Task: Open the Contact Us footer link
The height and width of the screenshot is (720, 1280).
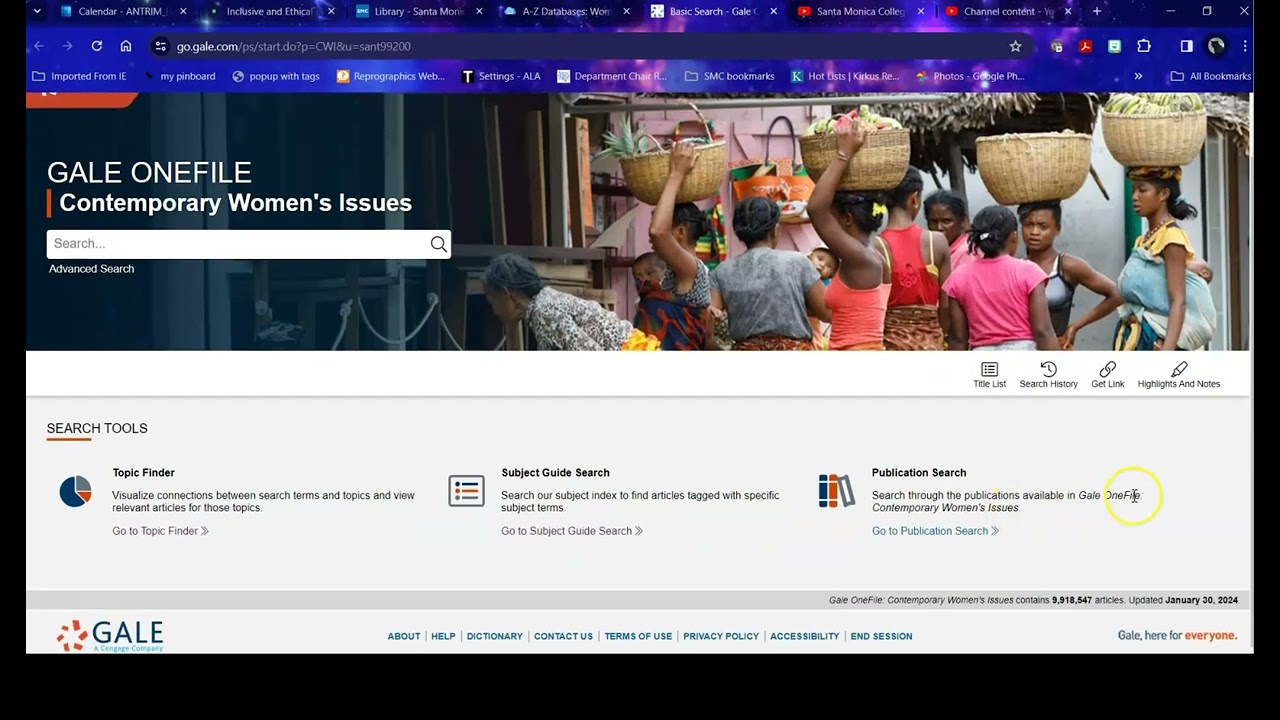Action: click(563, 636)
